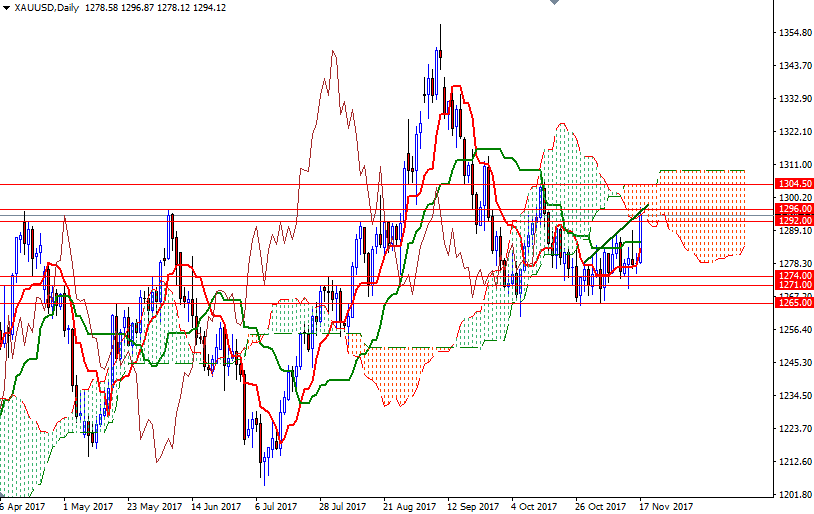Click the orange future Ichimoku cloud area

tap(700, 215)
